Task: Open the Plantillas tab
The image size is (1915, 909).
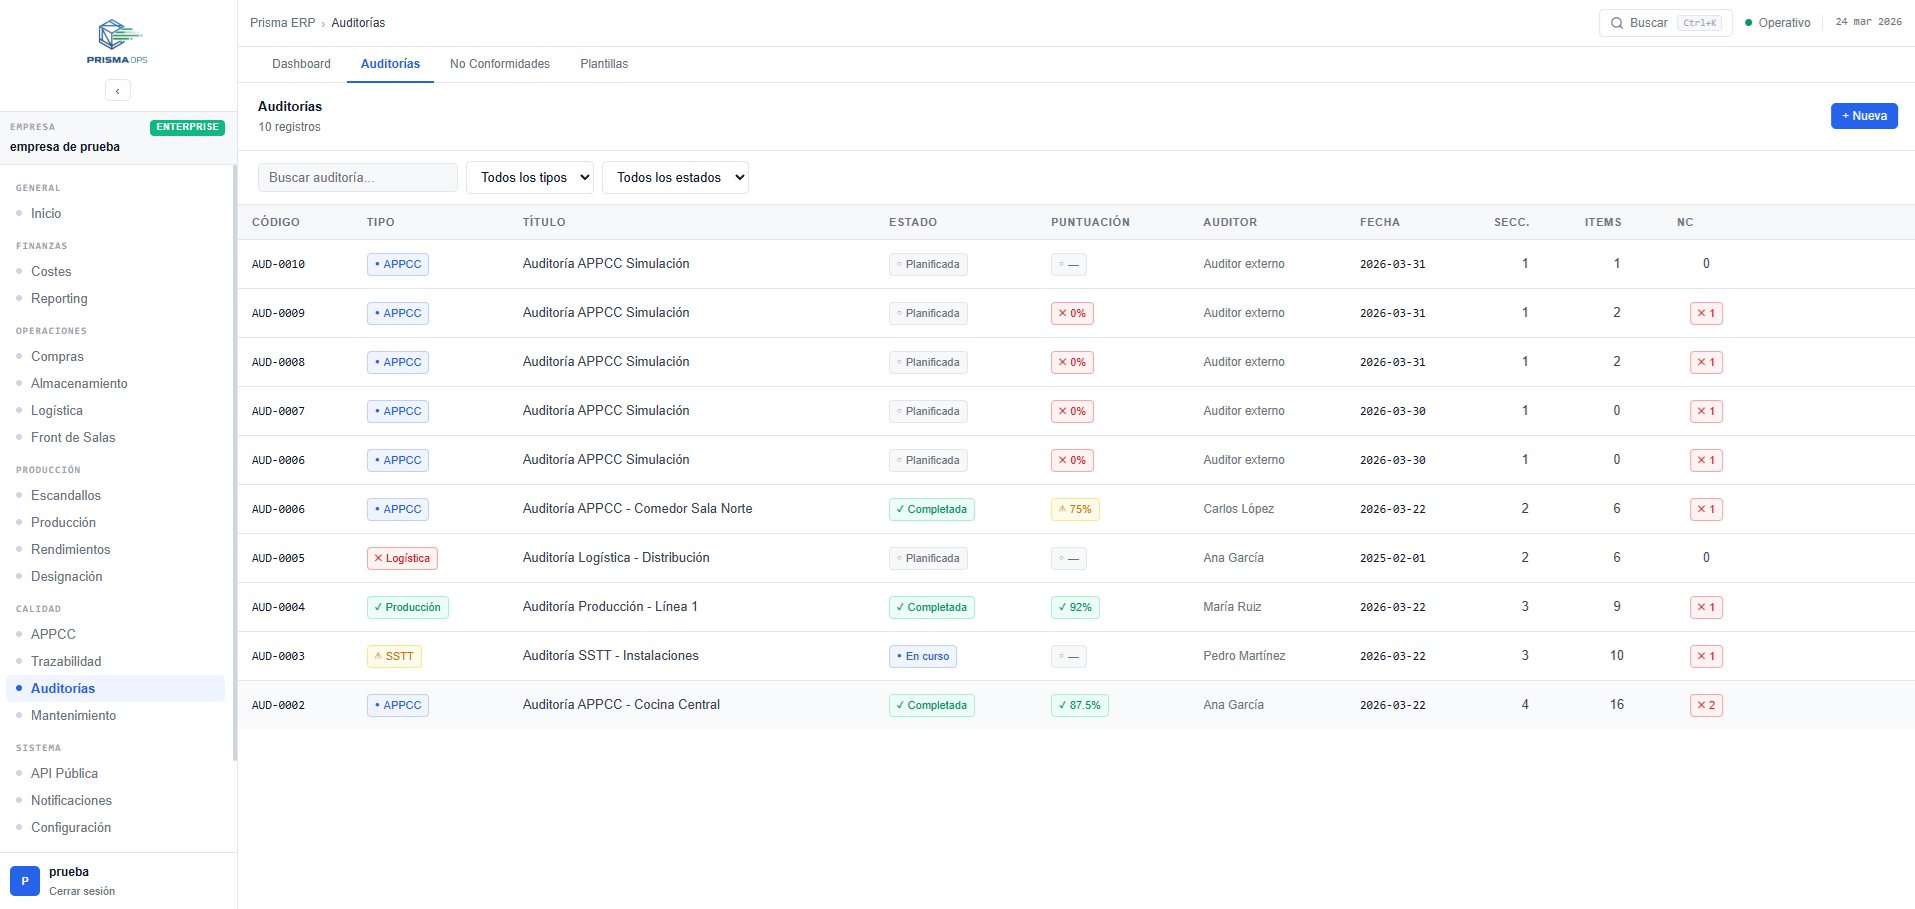Action: point(604,64)
